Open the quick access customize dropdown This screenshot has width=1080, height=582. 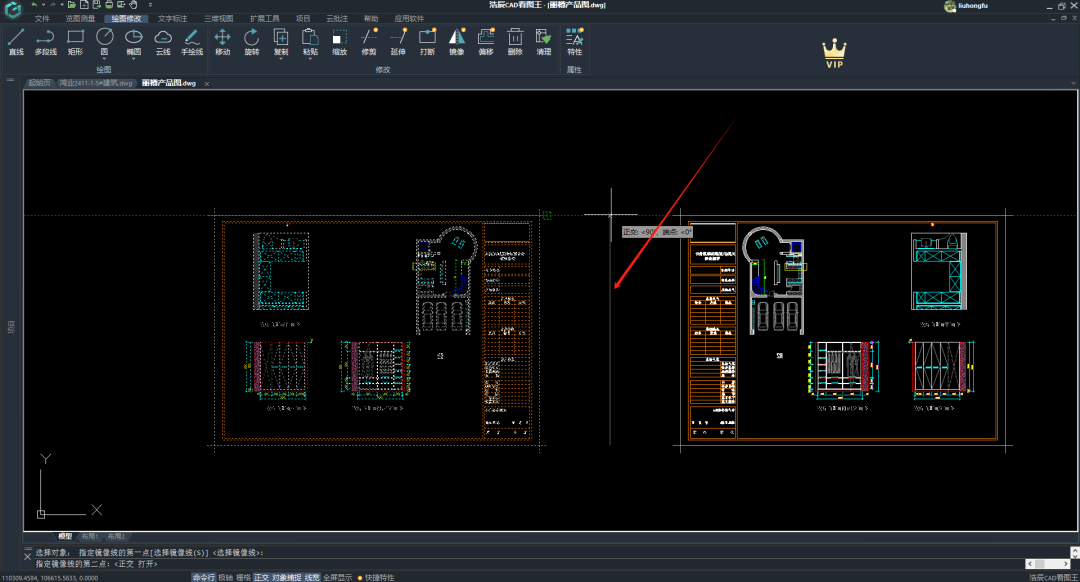coord(150,5)
